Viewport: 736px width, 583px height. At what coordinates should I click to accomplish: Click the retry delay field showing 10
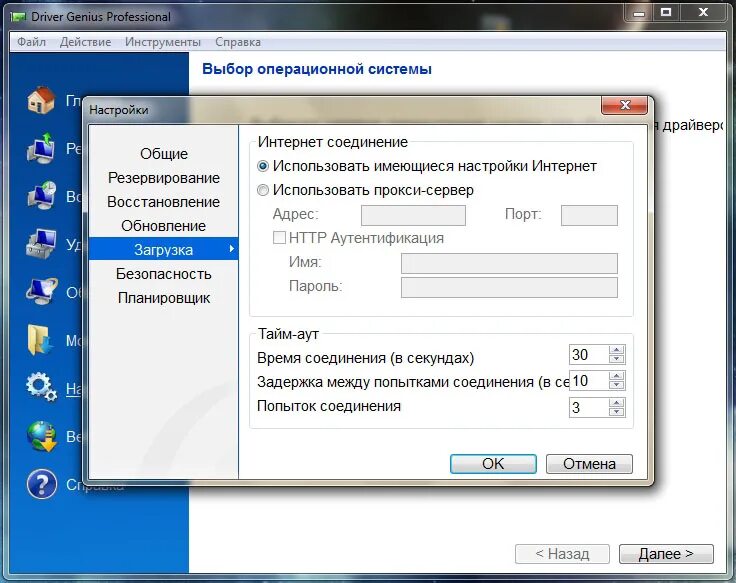(x=589, y=381)
